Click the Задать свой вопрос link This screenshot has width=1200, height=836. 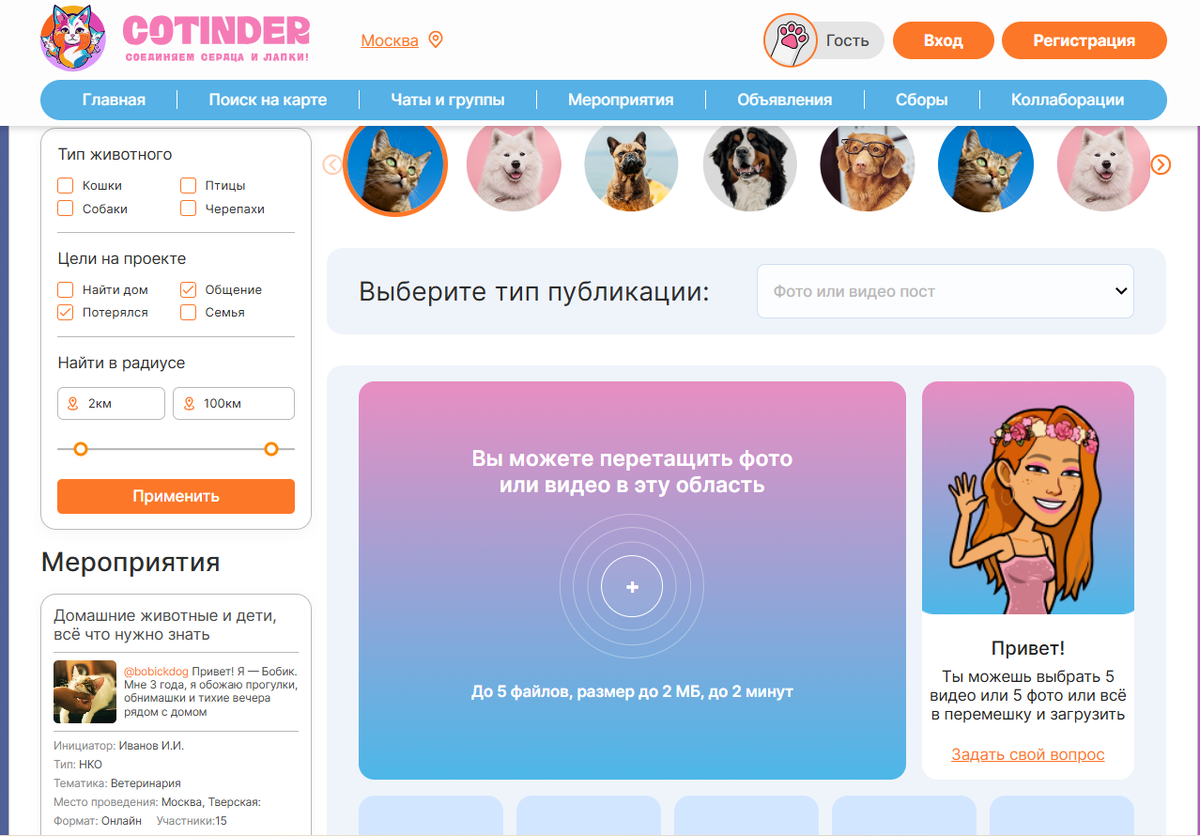point(1028,754)
